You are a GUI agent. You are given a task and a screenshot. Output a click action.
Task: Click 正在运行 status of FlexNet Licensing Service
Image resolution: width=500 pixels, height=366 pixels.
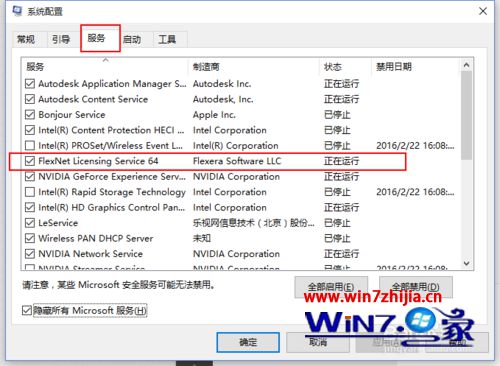click(x=341, y=161)
